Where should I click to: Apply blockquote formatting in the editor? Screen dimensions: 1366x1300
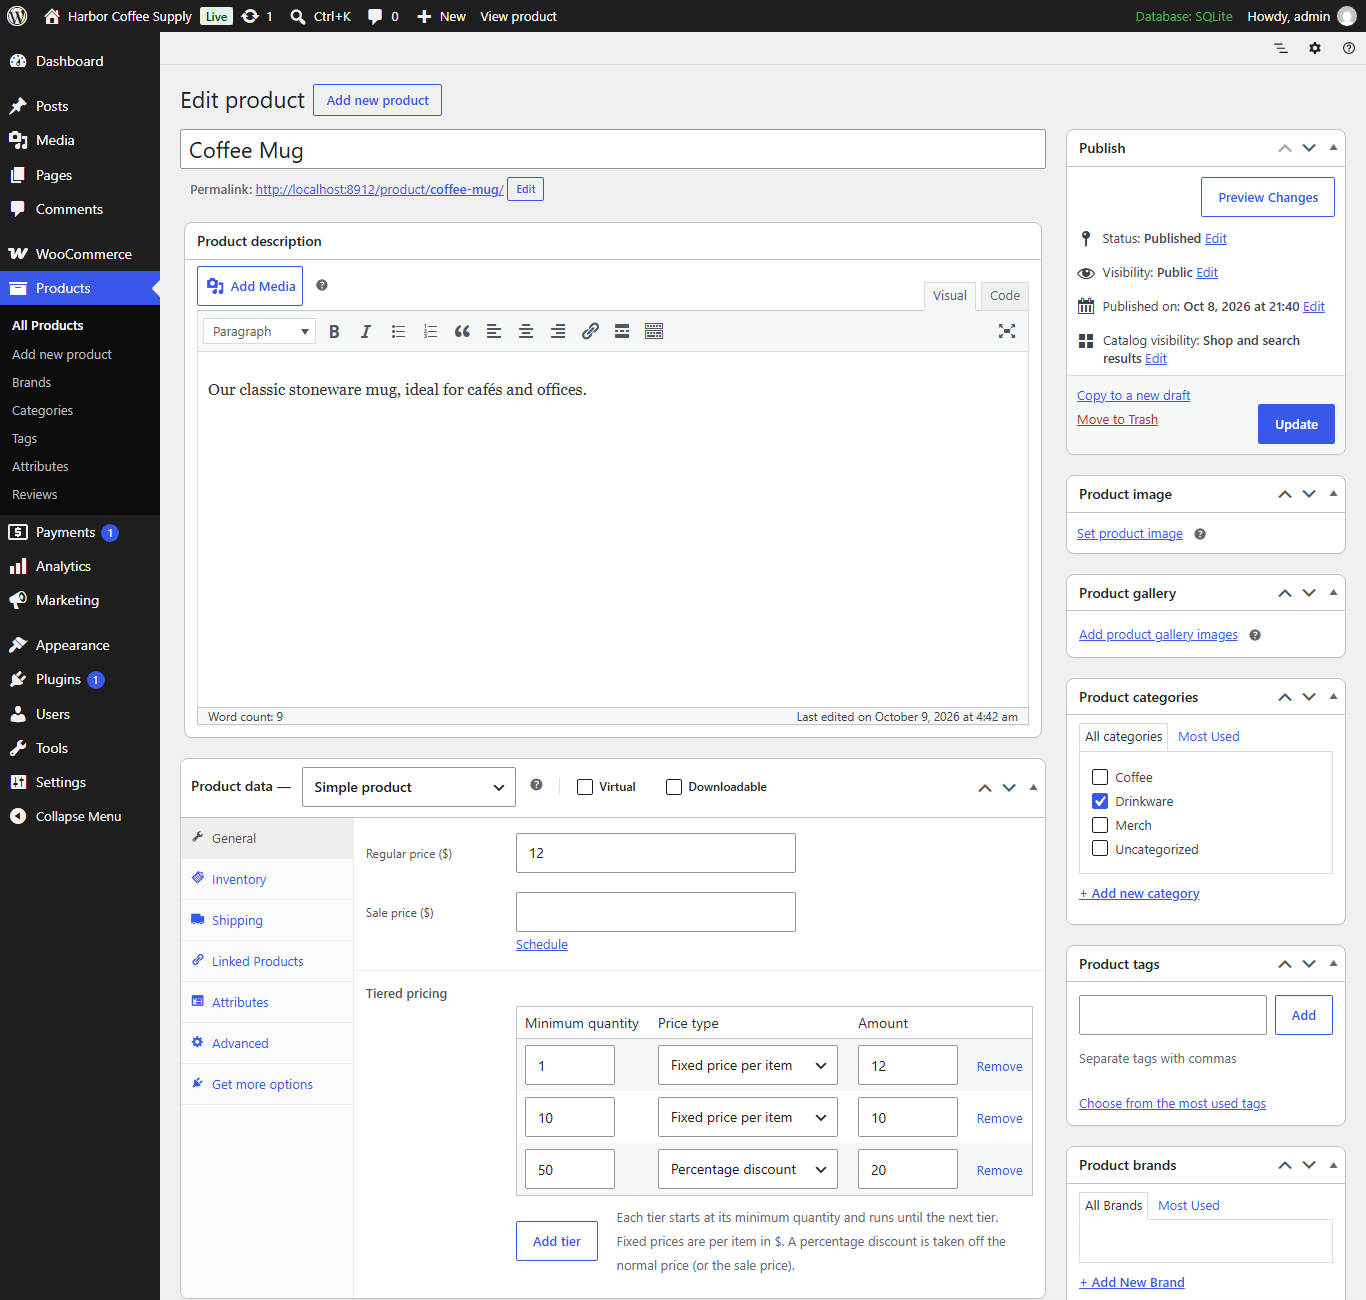[462, 332]
